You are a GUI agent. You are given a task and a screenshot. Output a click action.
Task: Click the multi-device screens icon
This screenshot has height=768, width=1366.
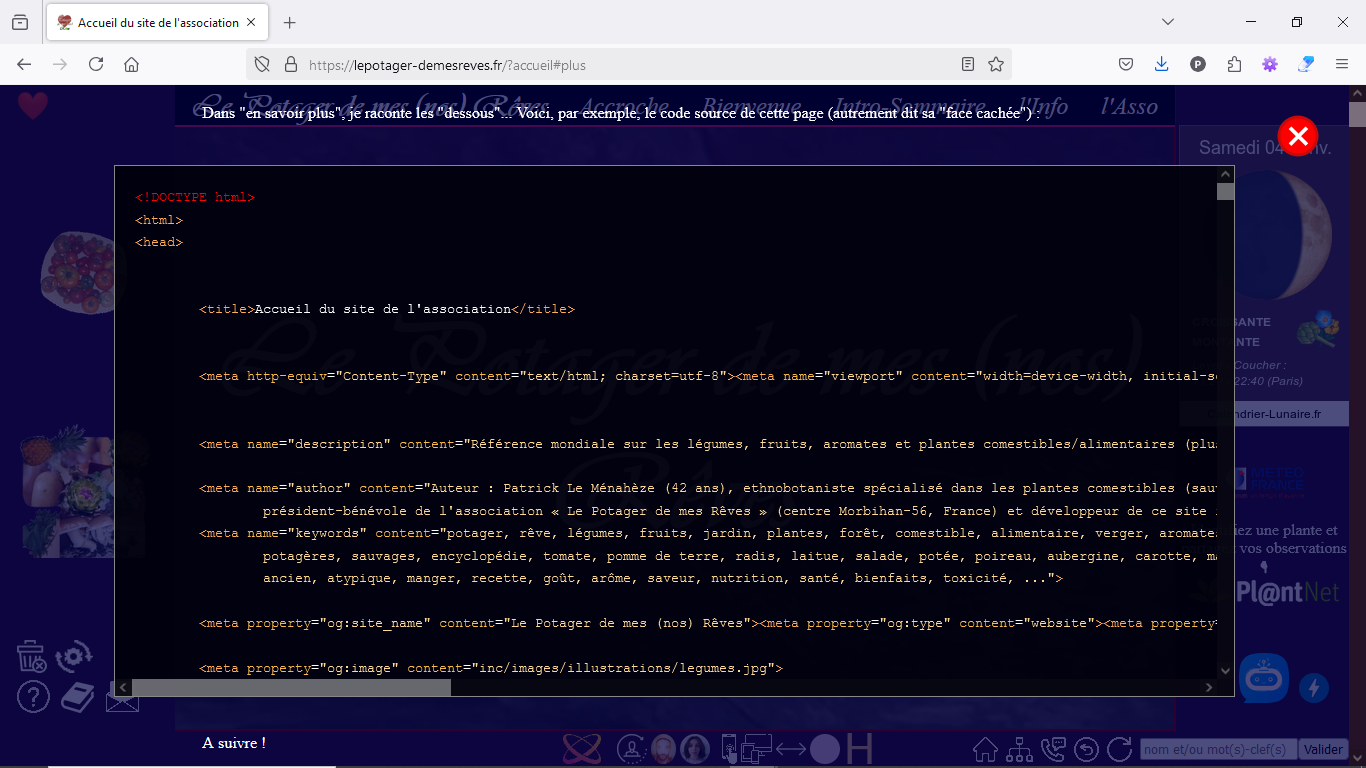756,748
